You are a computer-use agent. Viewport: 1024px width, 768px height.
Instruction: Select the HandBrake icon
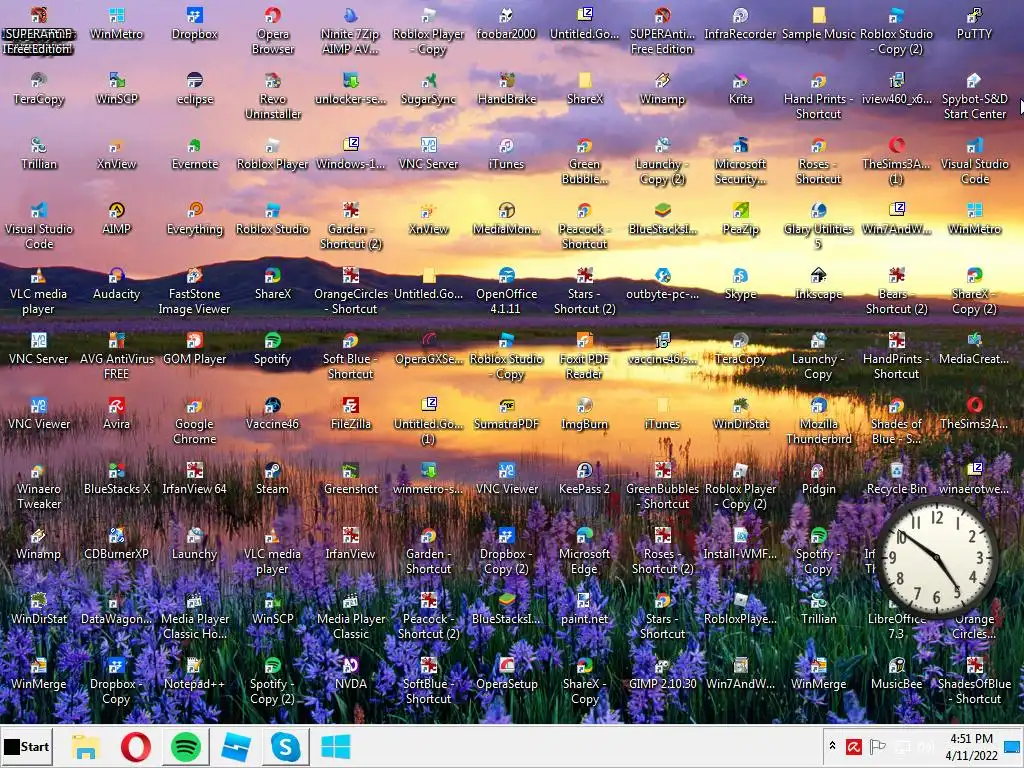point(506,89)
